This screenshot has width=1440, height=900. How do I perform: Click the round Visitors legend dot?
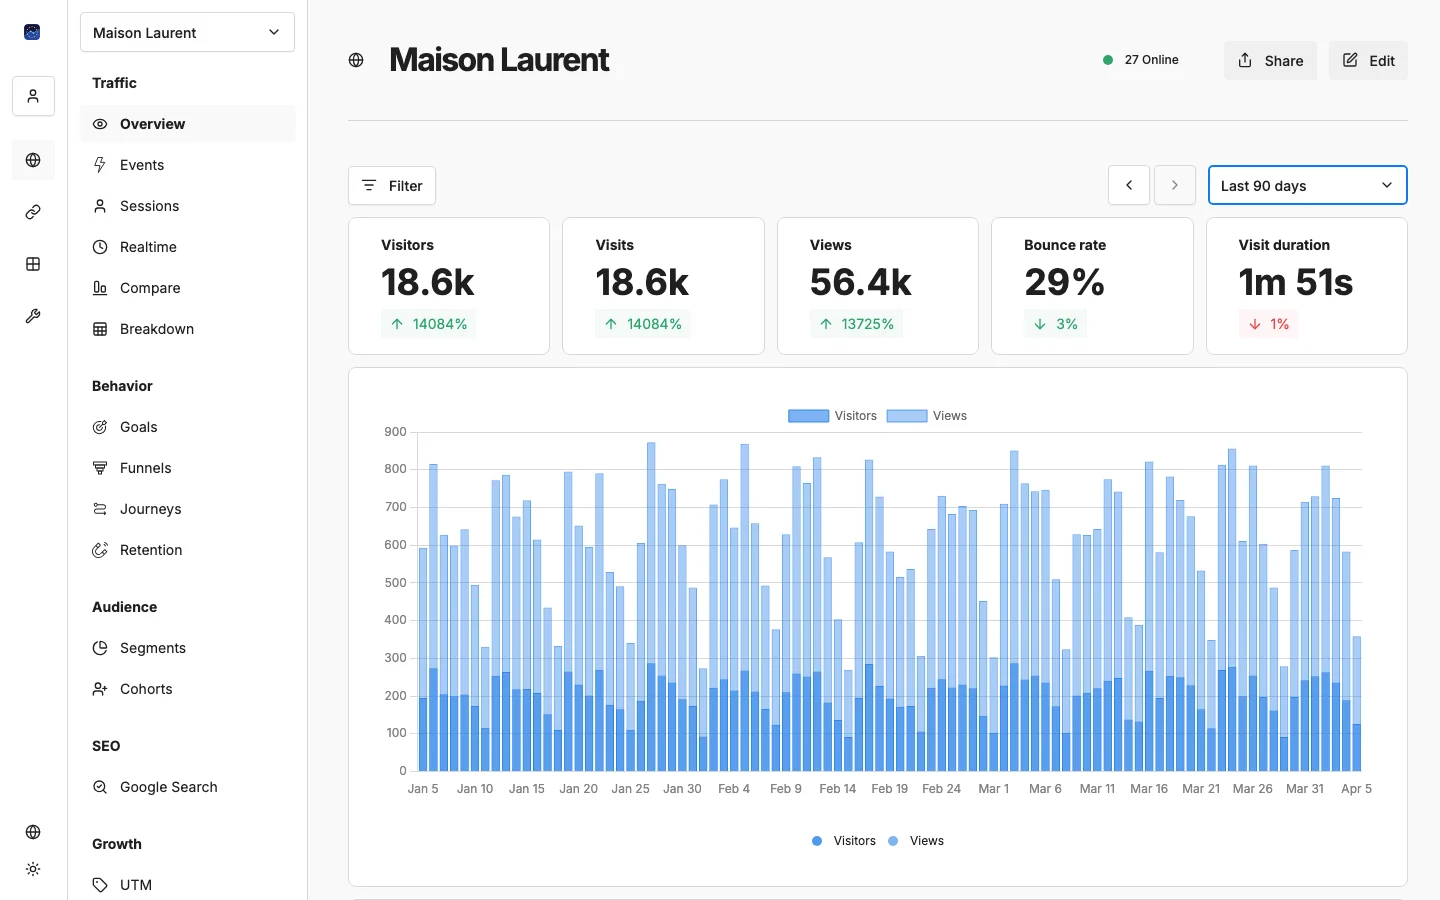point(817,841)
